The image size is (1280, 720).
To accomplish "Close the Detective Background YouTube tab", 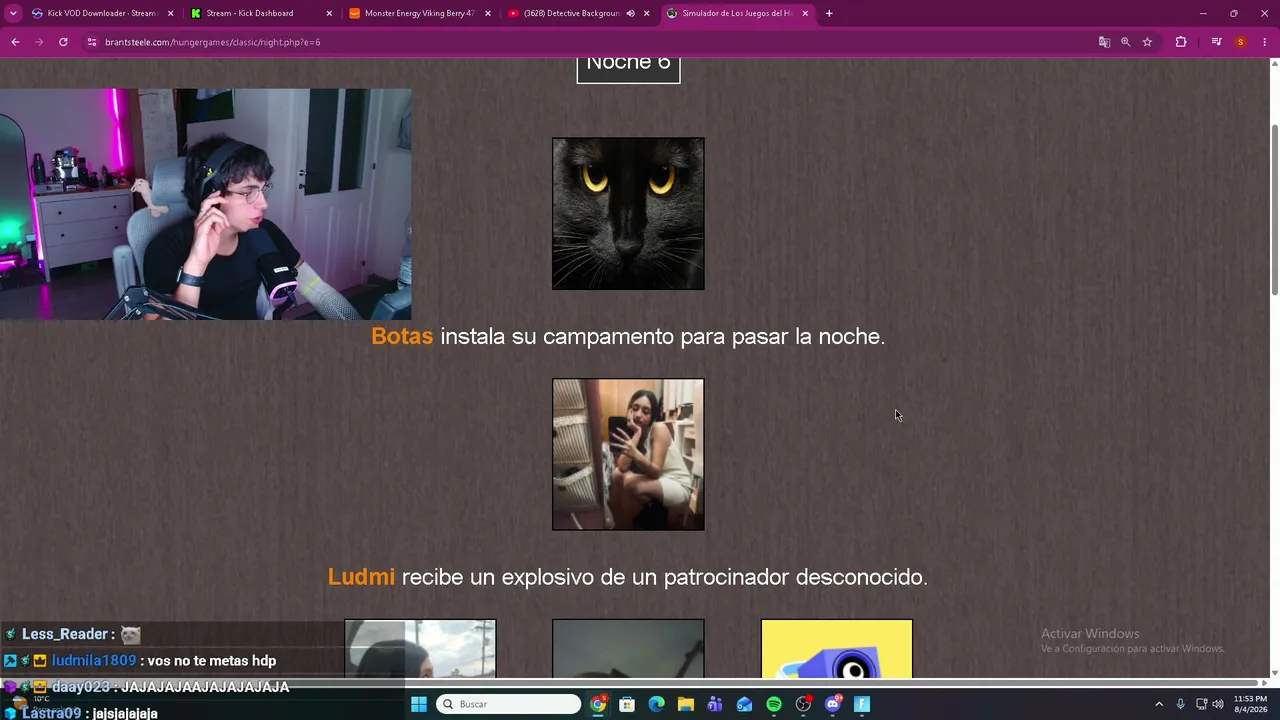I will pyautogui.click(x=647, y=13).
